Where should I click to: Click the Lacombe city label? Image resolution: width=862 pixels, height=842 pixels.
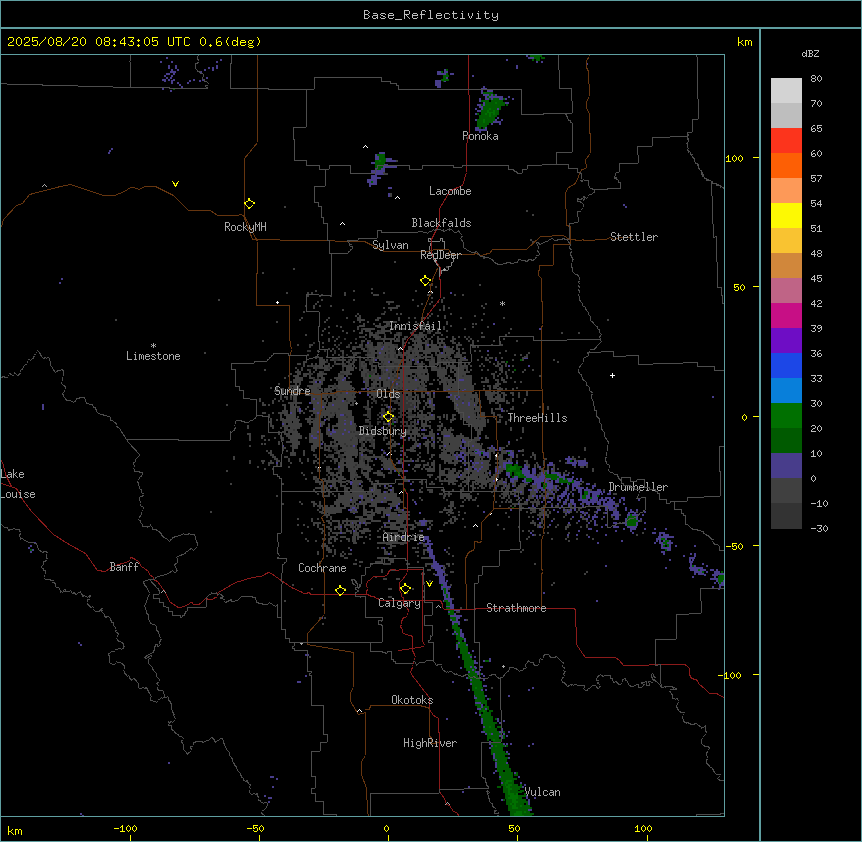450,191
